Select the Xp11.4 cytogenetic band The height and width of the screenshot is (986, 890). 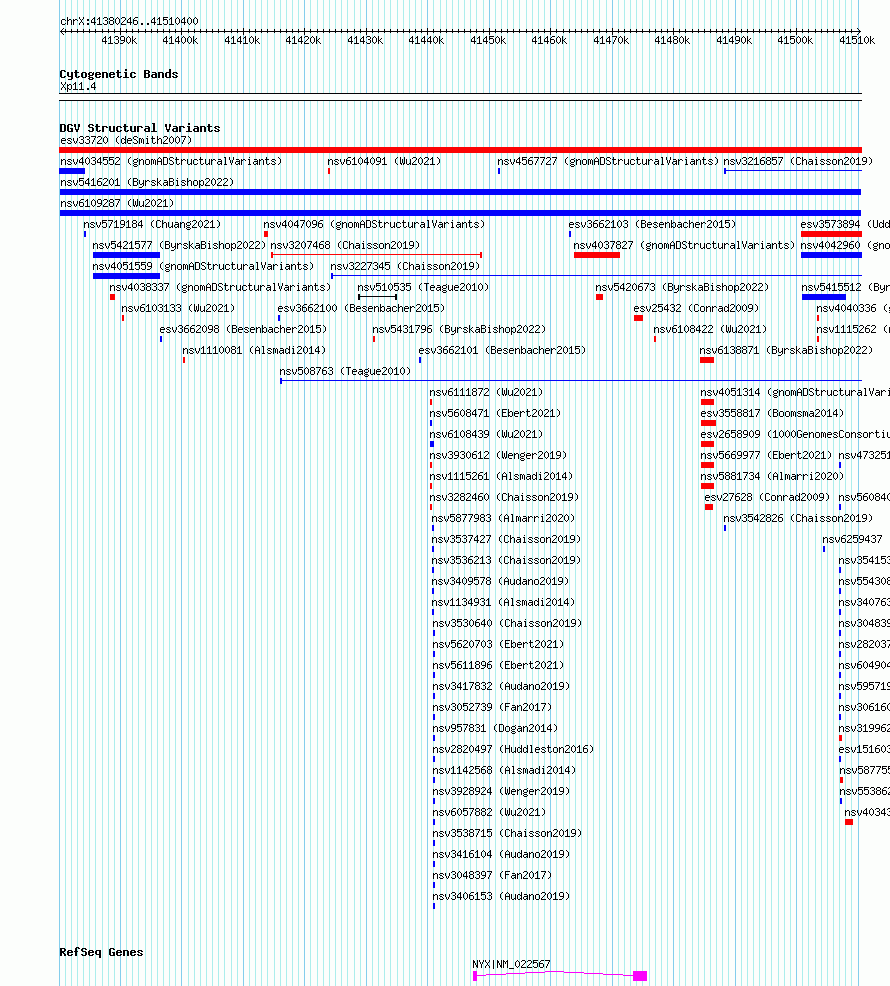click(x=78, y=87)
